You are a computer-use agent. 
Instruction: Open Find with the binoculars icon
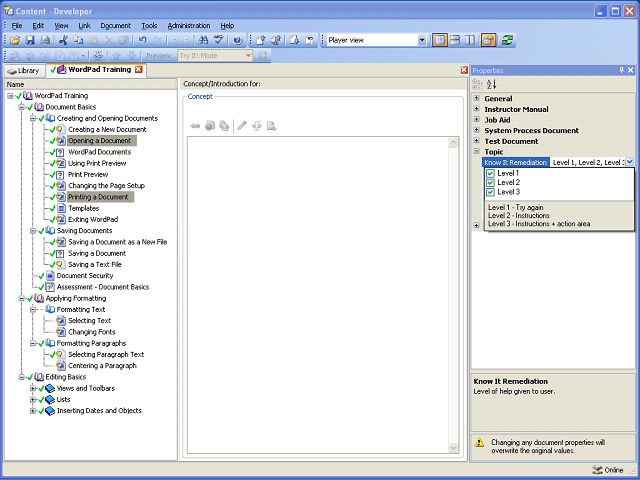203,40
